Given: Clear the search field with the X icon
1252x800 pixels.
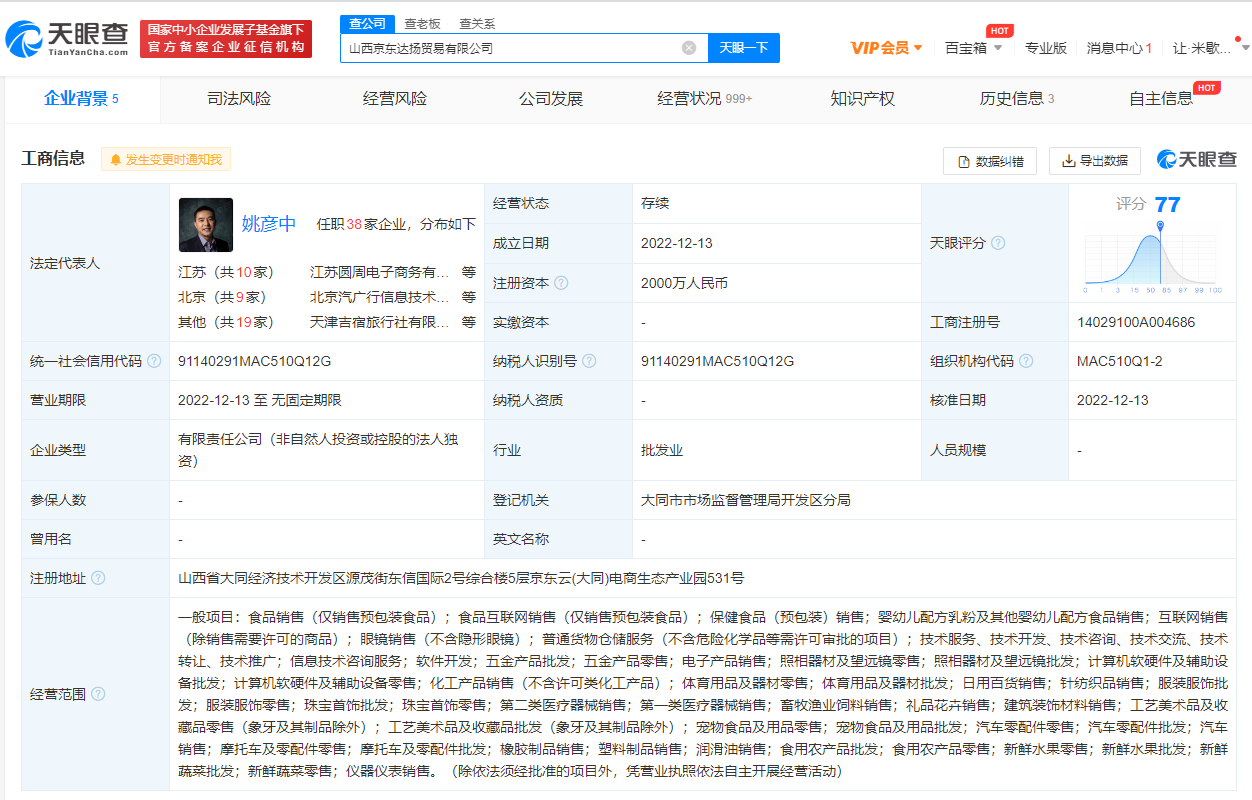Looking at the screenshot, I should coord(689,48).
